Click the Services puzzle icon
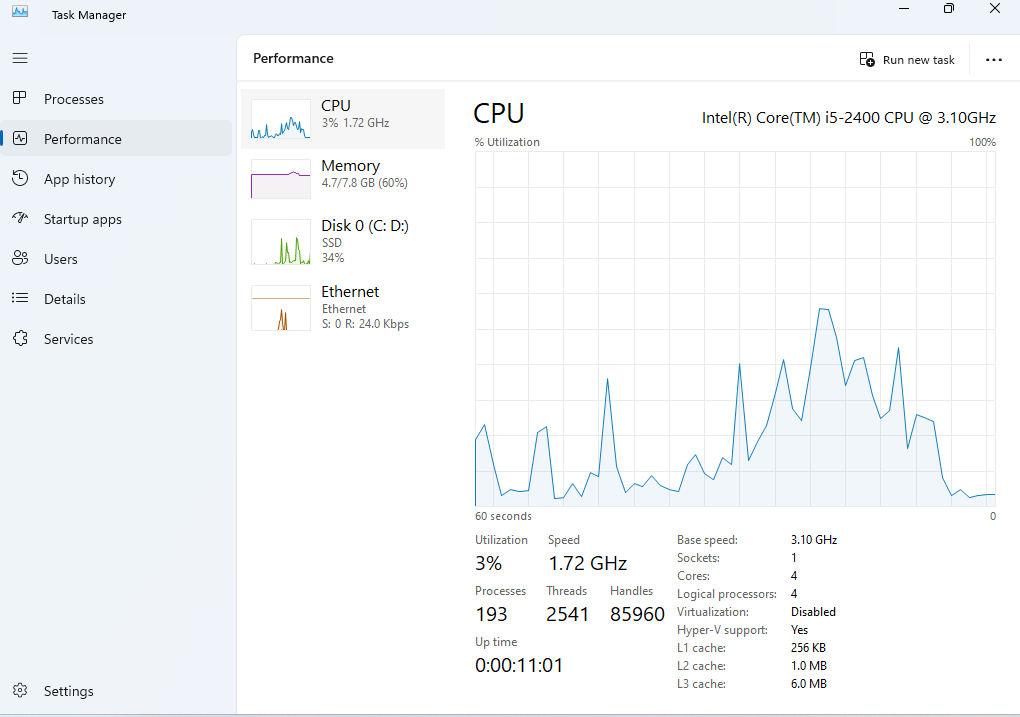Screen dimensions: 1020x717 20,339
